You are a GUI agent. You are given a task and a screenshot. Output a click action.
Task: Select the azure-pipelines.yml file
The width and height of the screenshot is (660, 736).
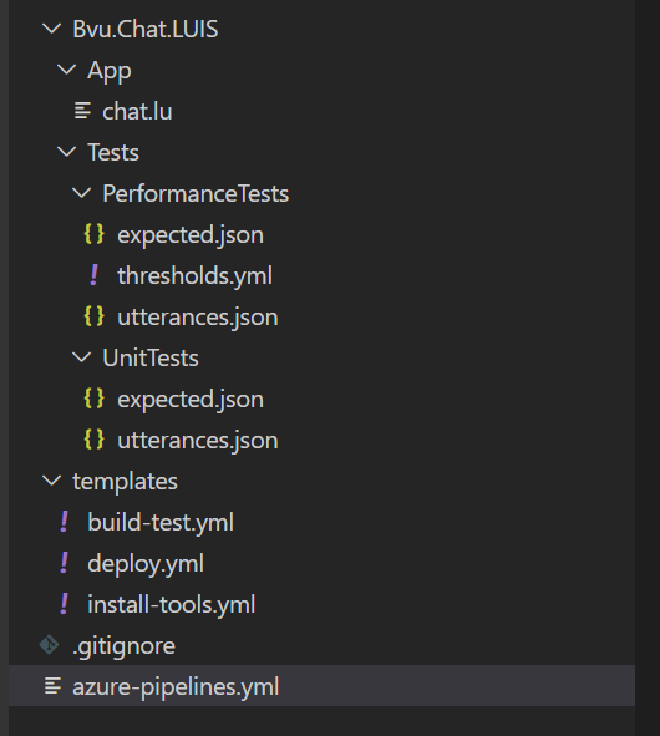point(175,687)
